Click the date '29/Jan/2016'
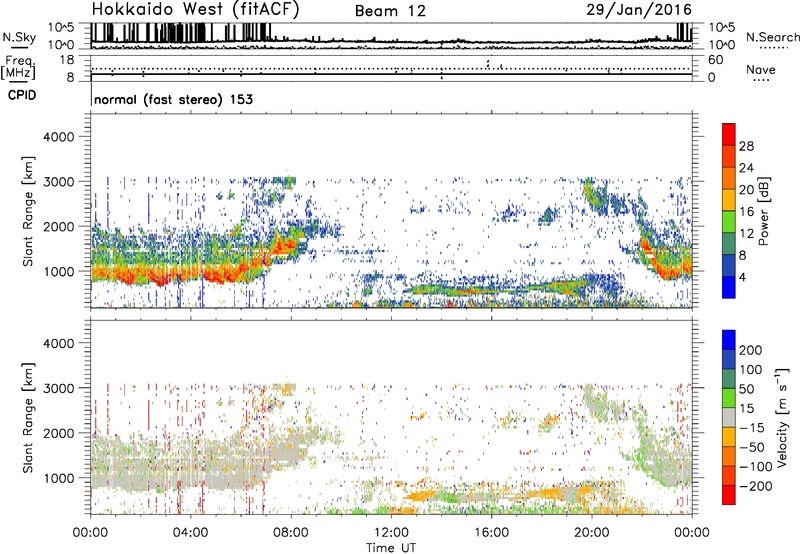Viewport: 800px width, 554px height. point(639,10)
